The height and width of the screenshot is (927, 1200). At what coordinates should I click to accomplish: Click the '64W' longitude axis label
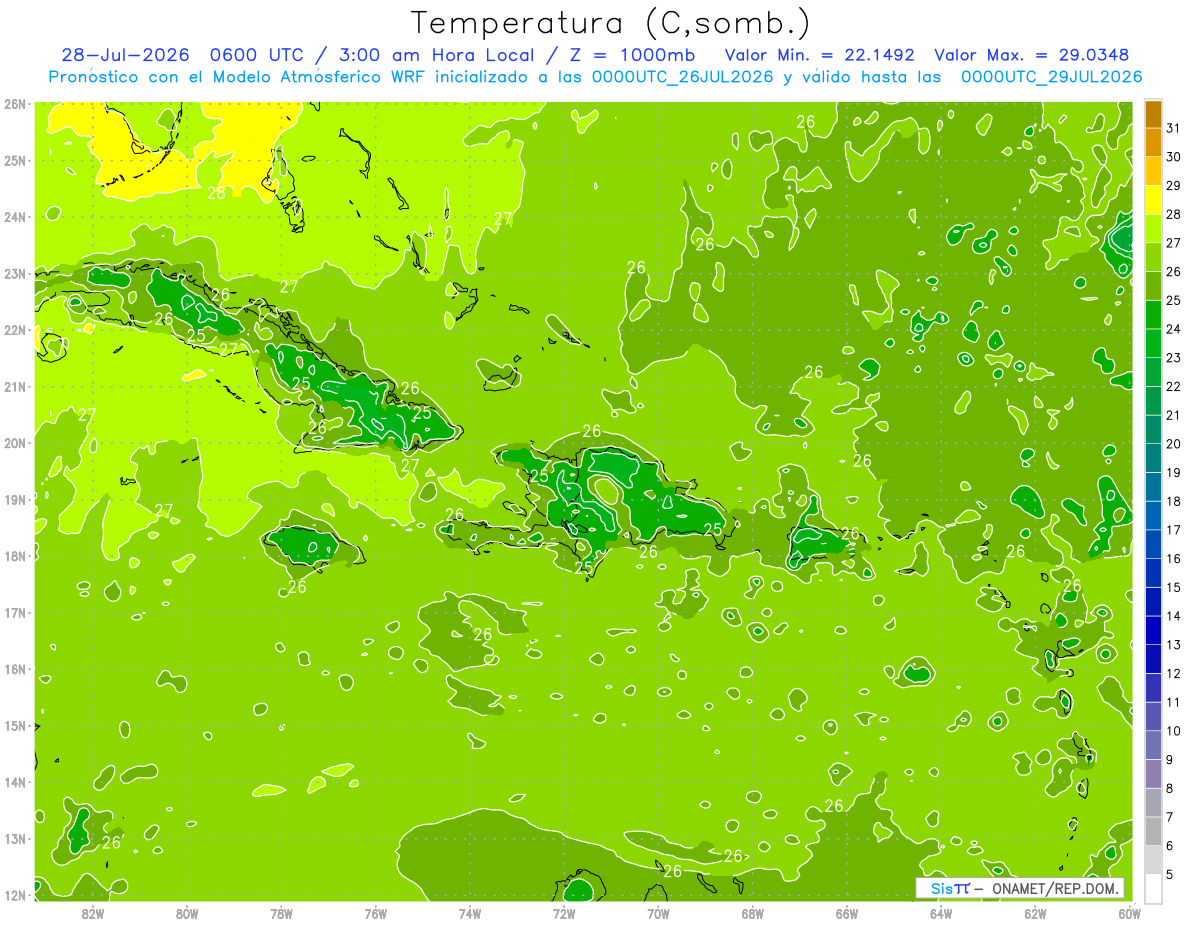pyautogui.click(x=941, y=913)
